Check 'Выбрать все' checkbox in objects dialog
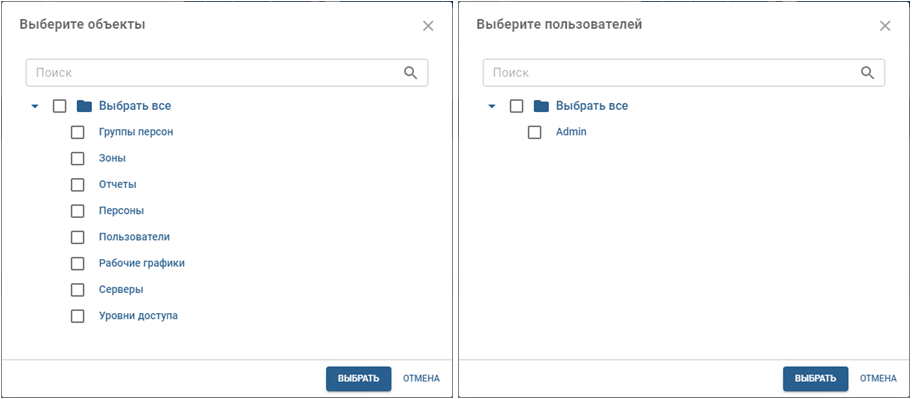Screen dimensions: 912x399 coord(59,106)
